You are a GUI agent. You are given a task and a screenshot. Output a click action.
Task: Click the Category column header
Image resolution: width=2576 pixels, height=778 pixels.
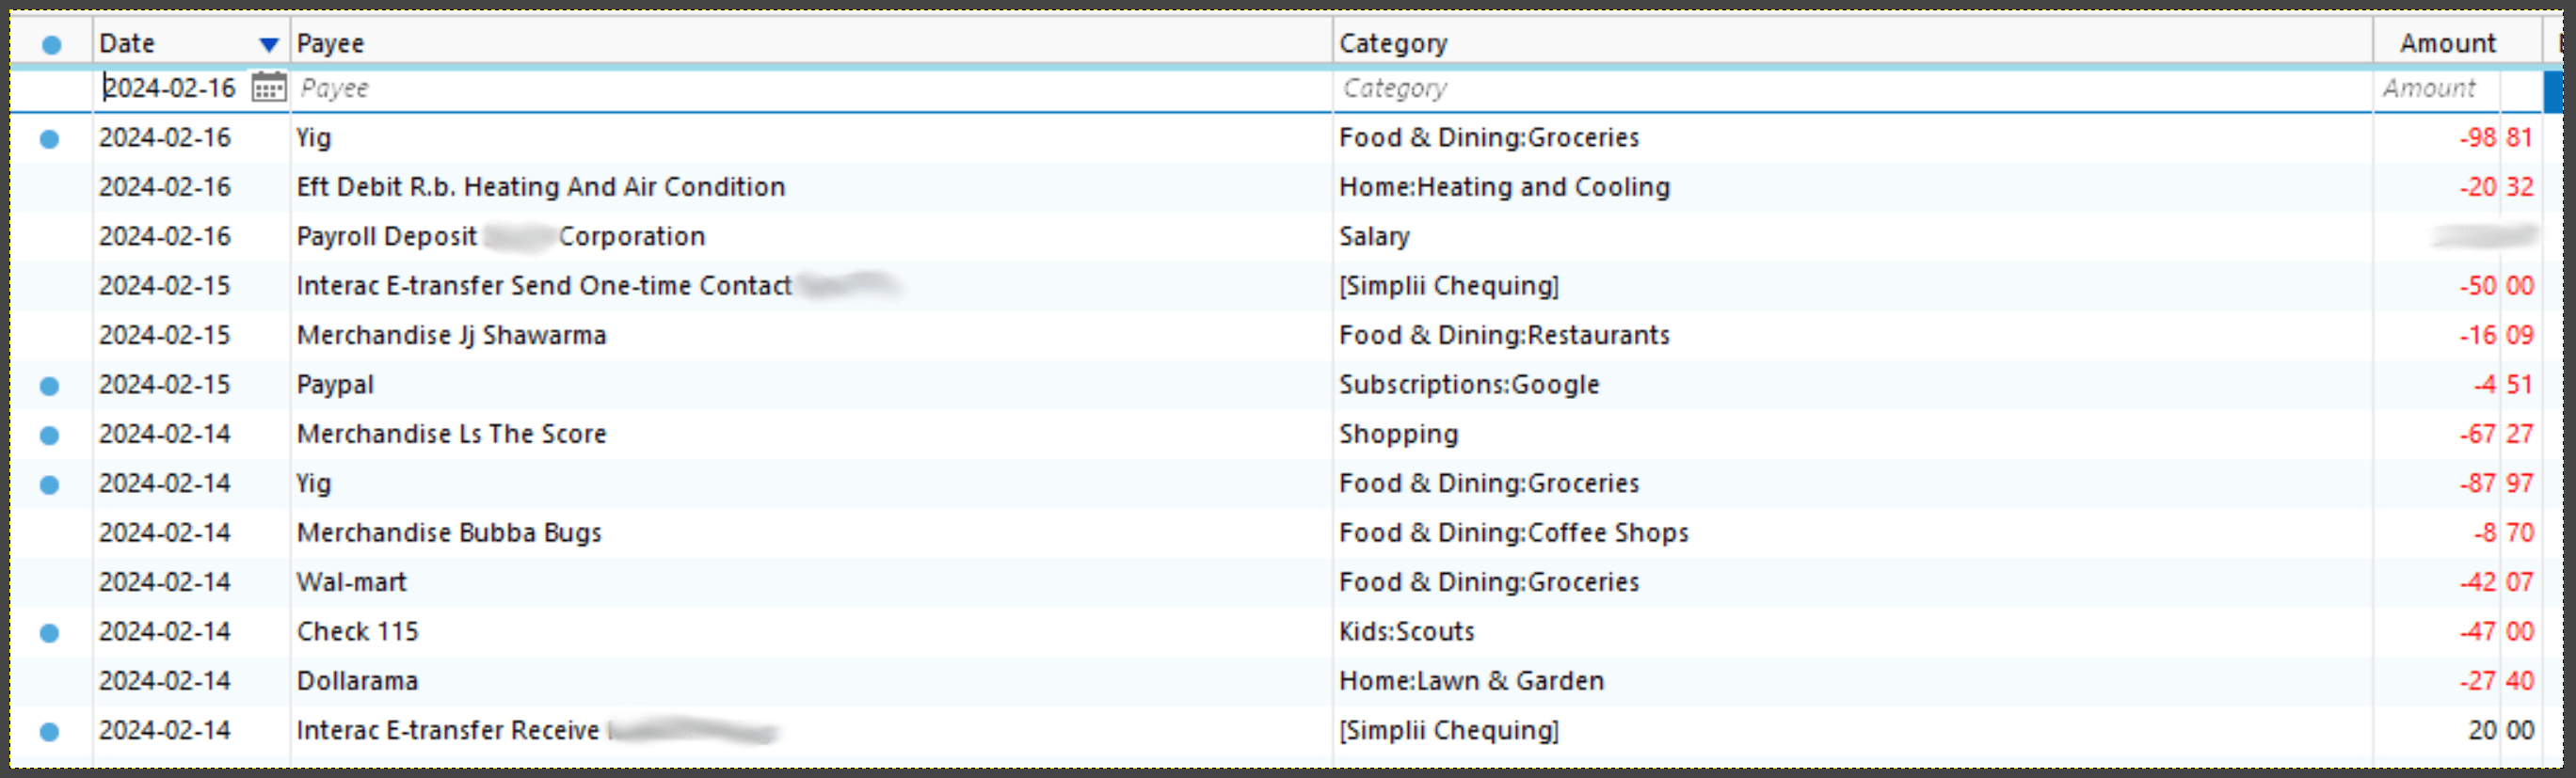(x=1853, y=43)
